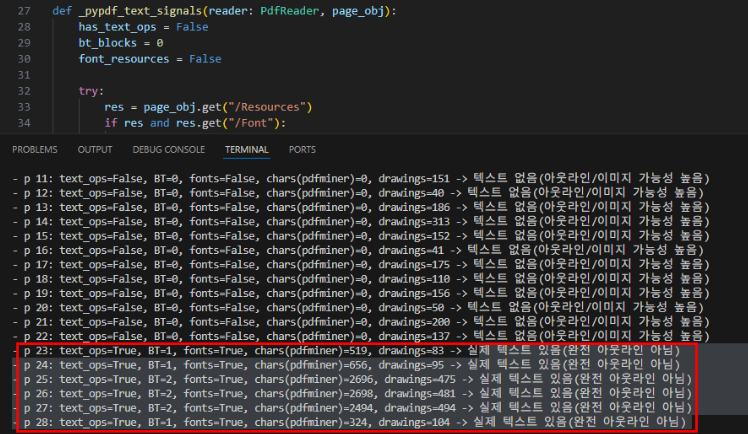
Task: Click terminal line for p 12
Action: (x=358, y=193)
